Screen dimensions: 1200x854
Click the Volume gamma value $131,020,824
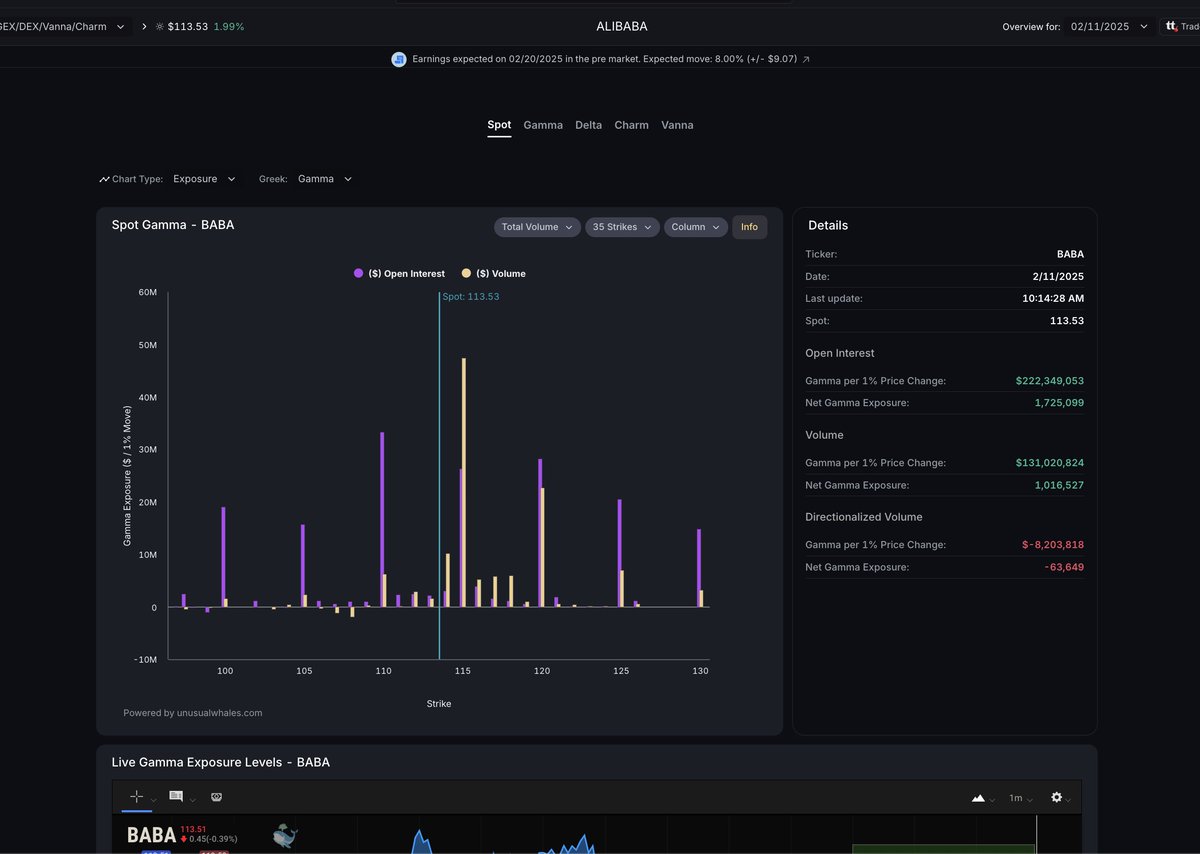click(x=1049, y=463)
